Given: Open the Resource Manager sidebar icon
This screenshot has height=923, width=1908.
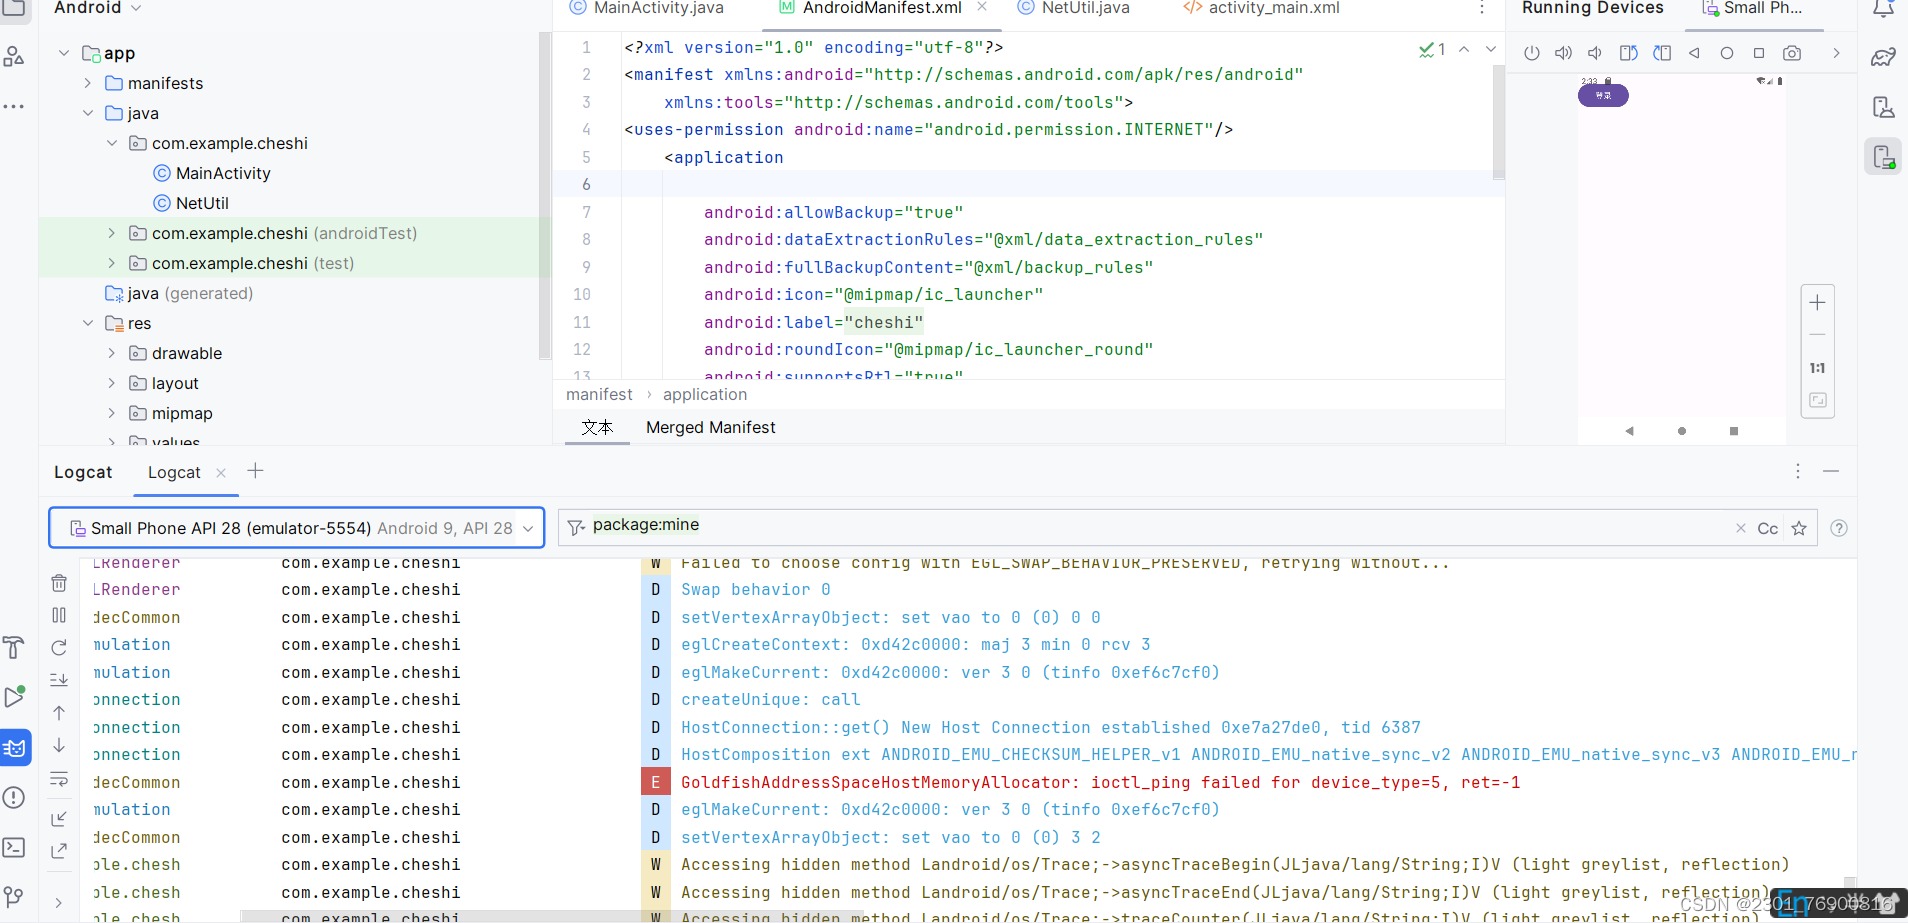Looking at the screenshot, I should click(x=14, y=57).
